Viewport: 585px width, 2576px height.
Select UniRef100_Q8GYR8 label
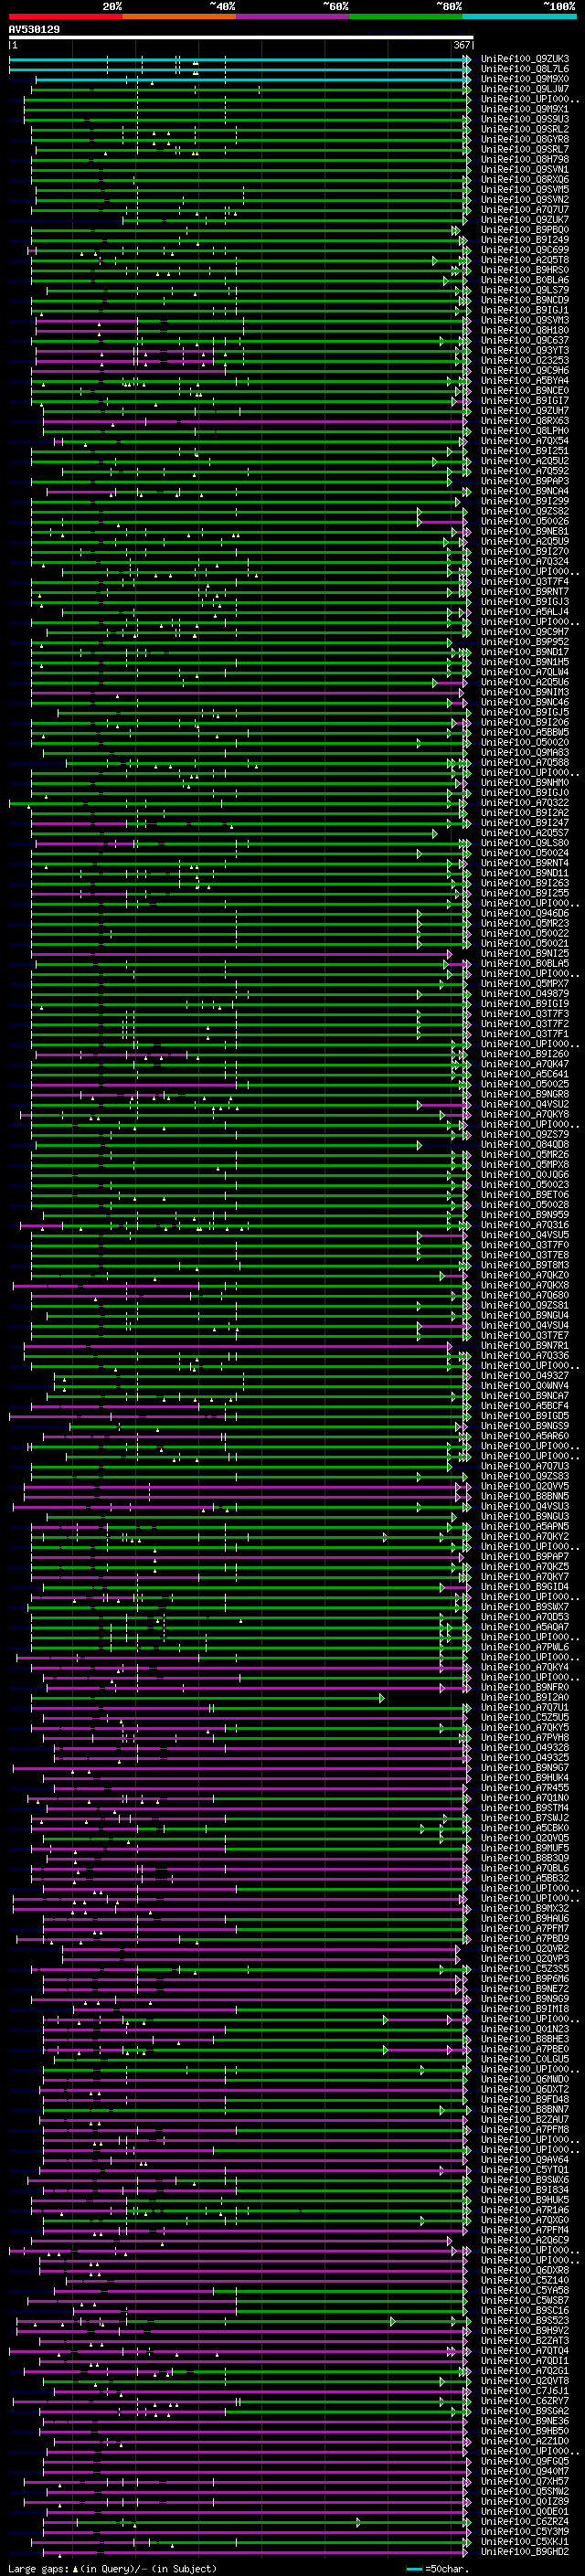point(525,139)
